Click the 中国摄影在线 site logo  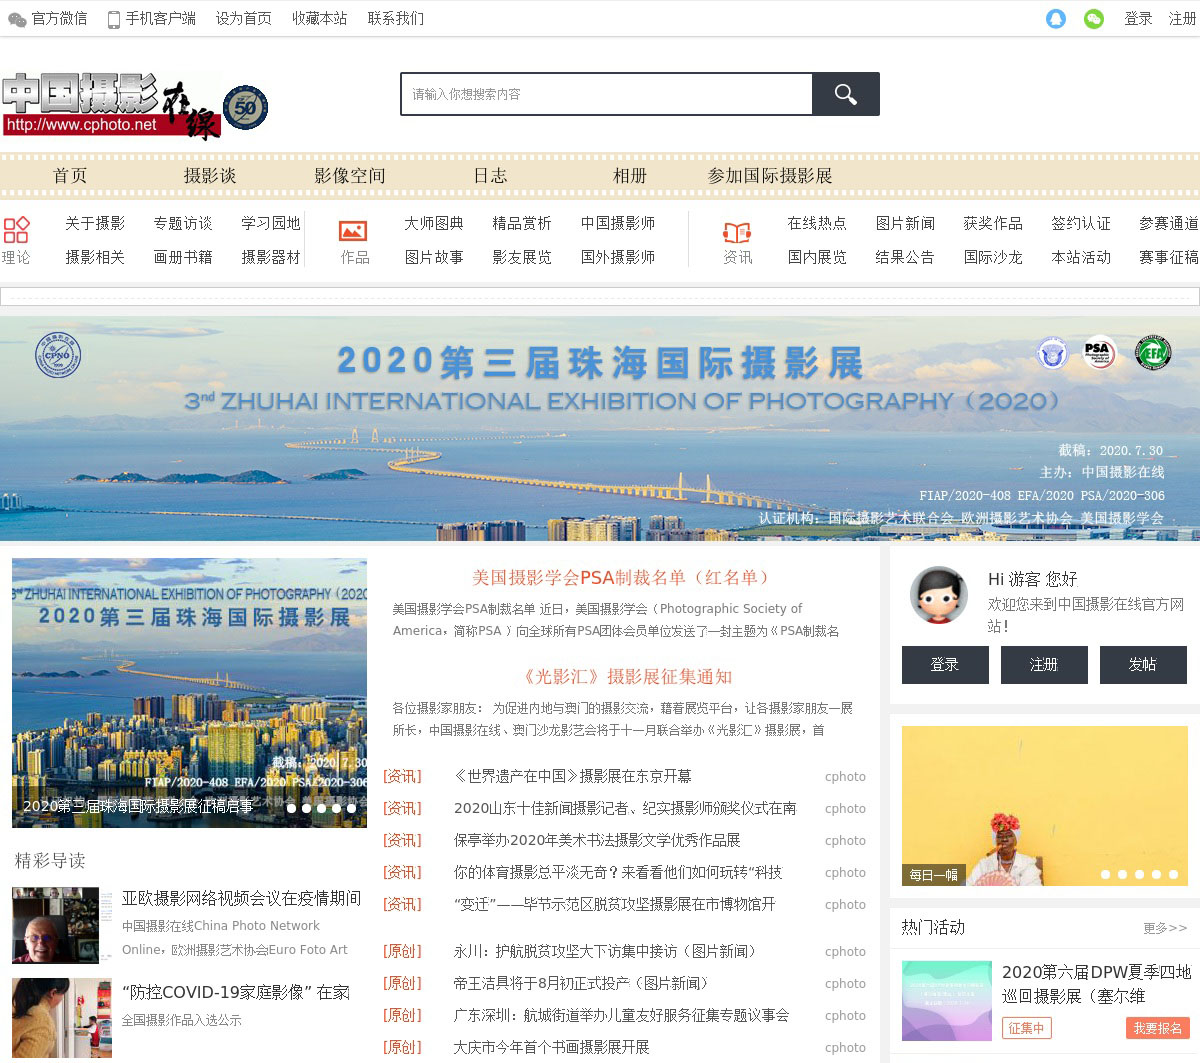[110, 106]
